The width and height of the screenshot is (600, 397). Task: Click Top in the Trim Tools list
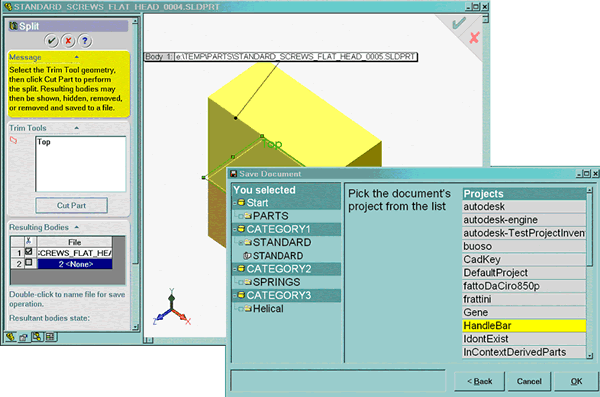(x=44, y=142)
